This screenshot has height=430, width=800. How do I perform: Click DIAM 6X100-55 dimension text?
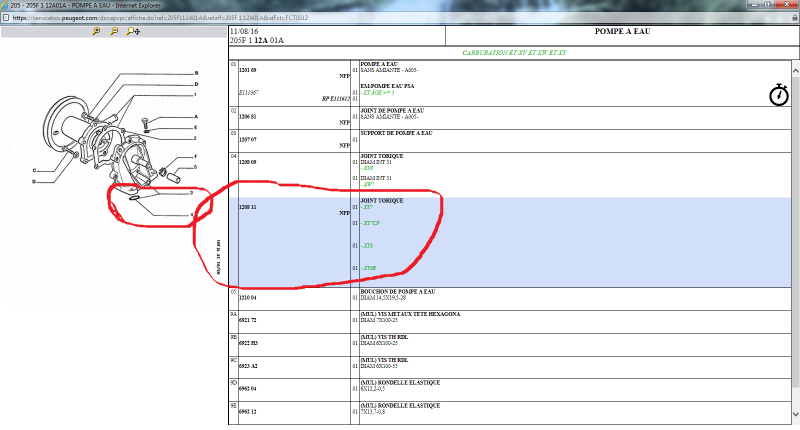[x=379, y=366]
